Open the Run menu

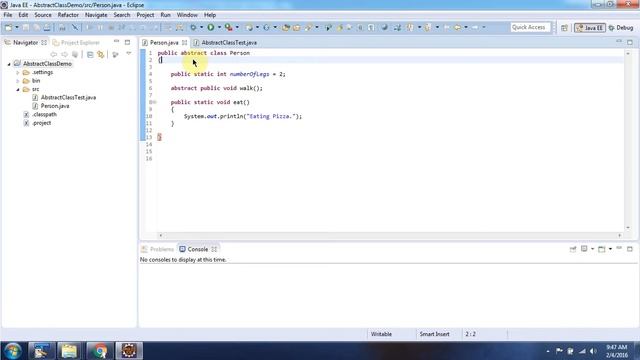point(165,15)
